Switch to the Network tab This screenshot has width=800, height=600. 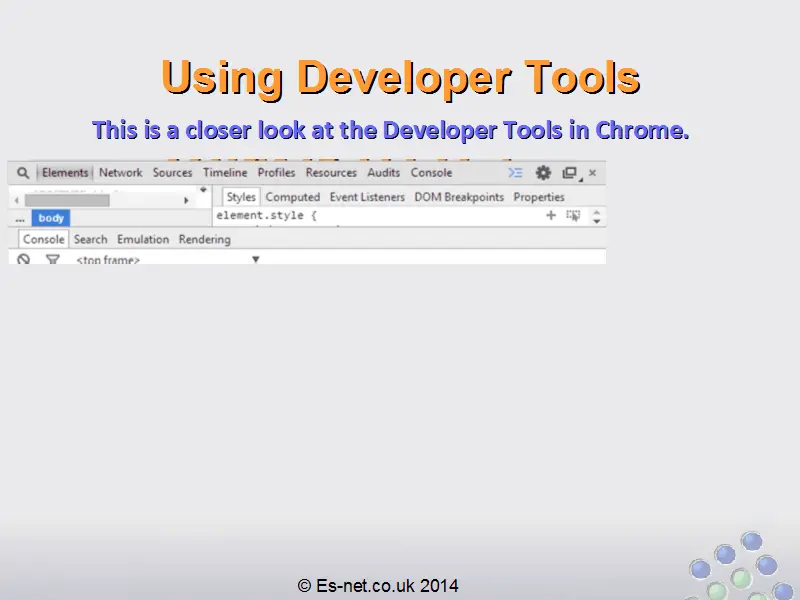coord(120,173)
